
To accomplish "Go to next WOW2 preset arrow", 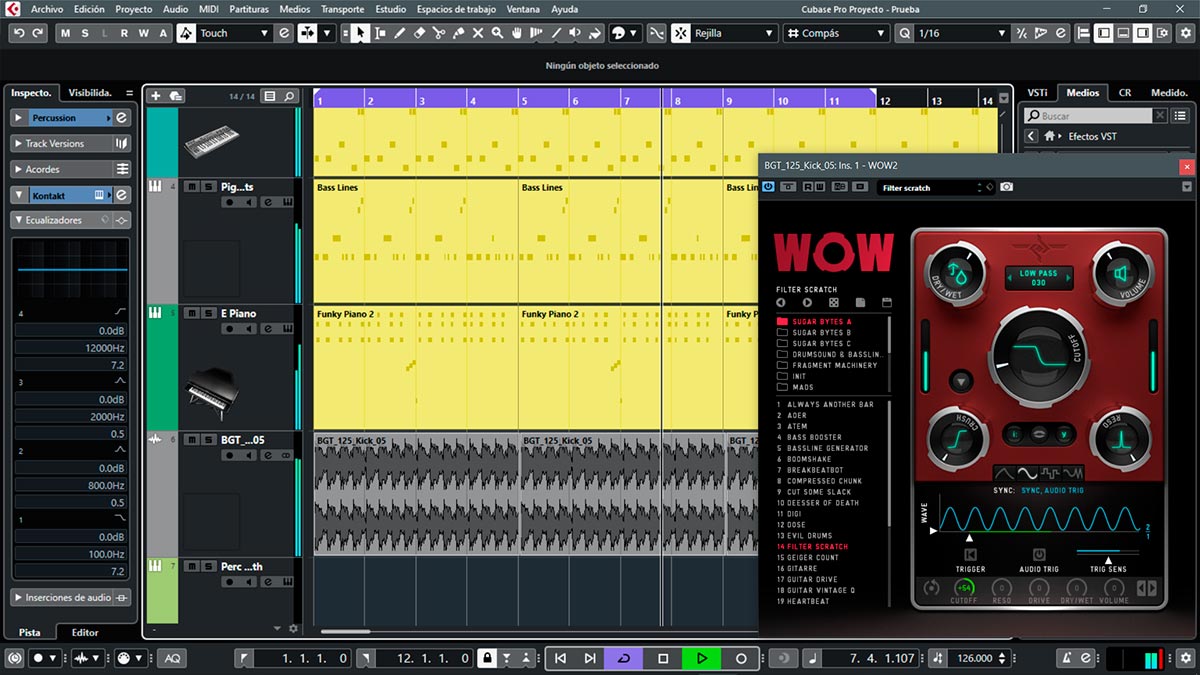I will tap(807, 302).
